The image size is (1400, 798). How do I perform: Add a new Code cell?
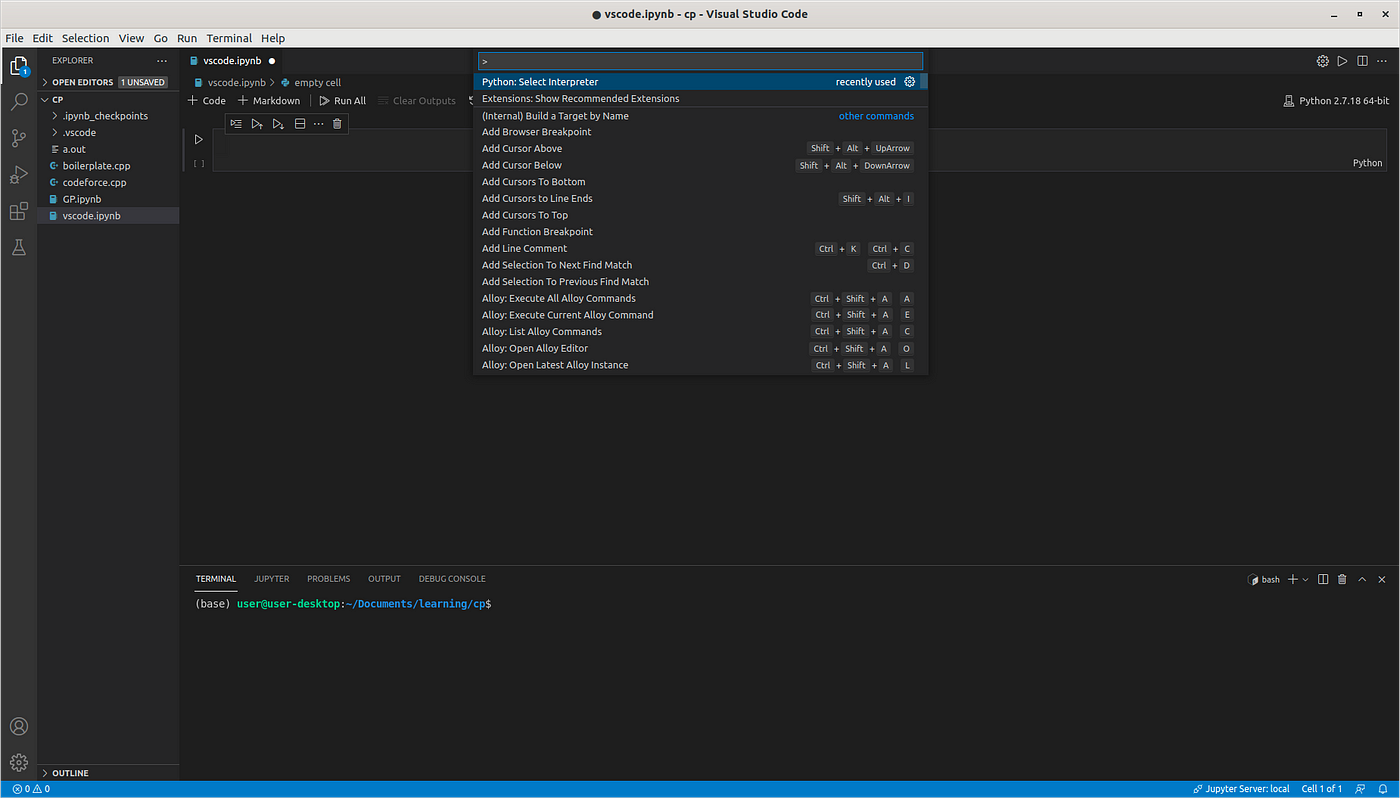pos(207,101)
